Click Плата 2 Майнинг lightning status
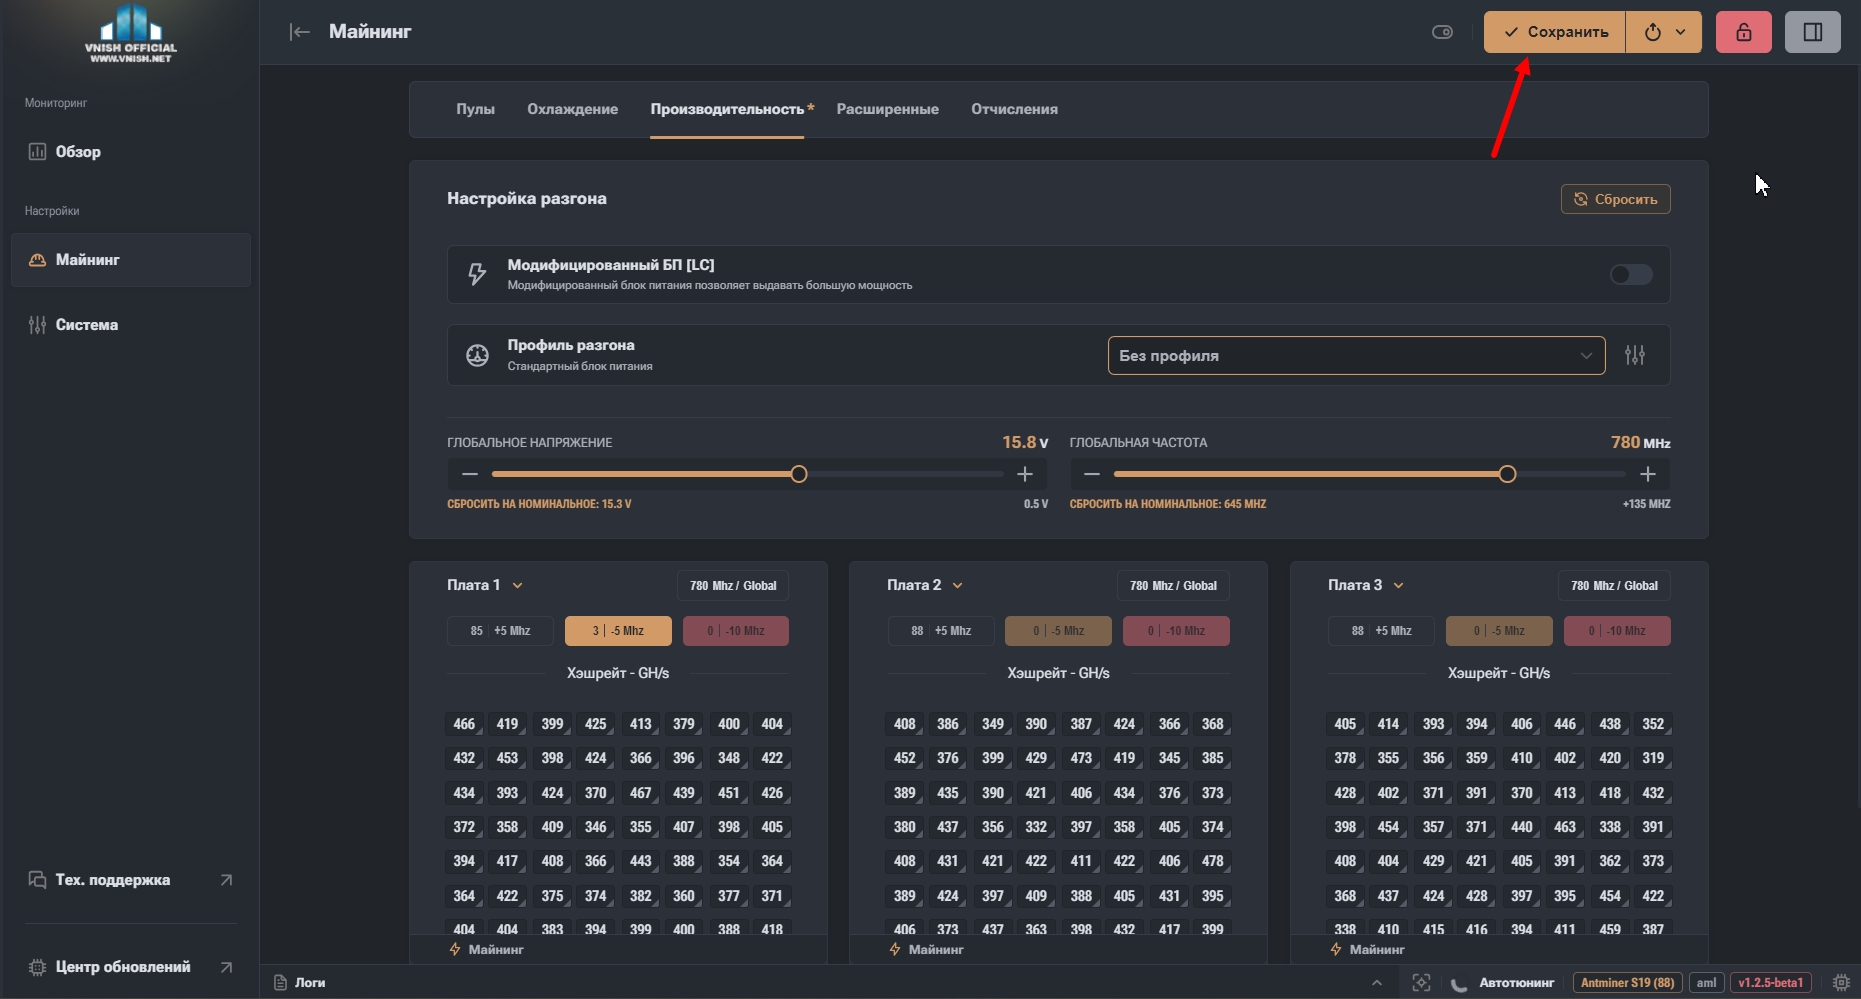 point(926,950)
